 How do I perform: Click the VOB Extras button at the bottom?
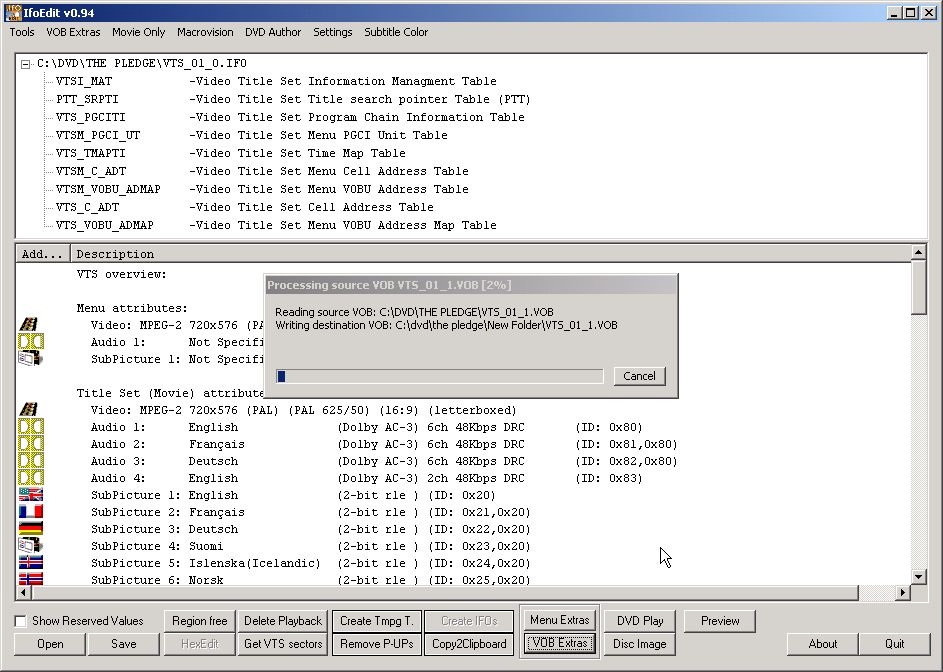[559, 643]
